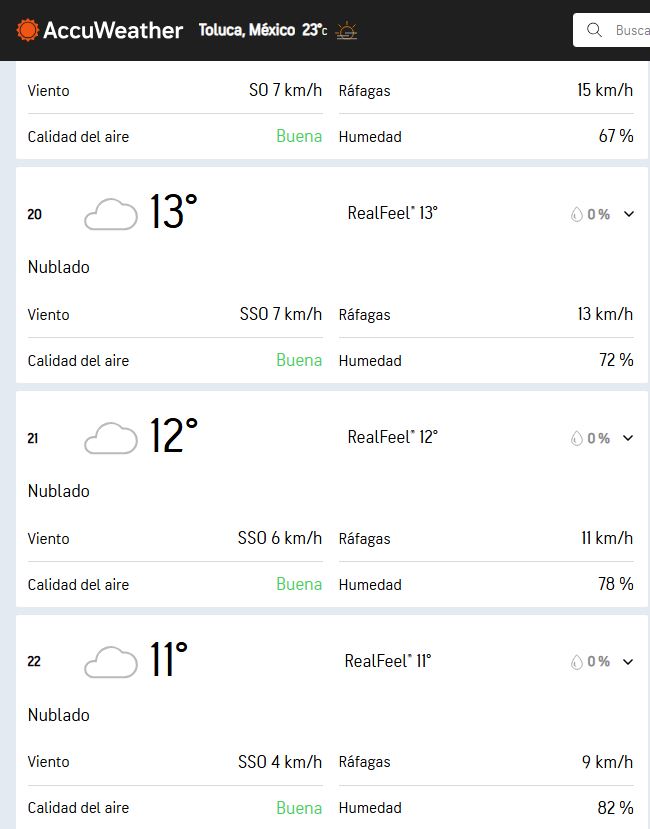The height and width of the screenshot is (829, 650).
Task: Focus the Buscar search field
Action: [612, 30]
